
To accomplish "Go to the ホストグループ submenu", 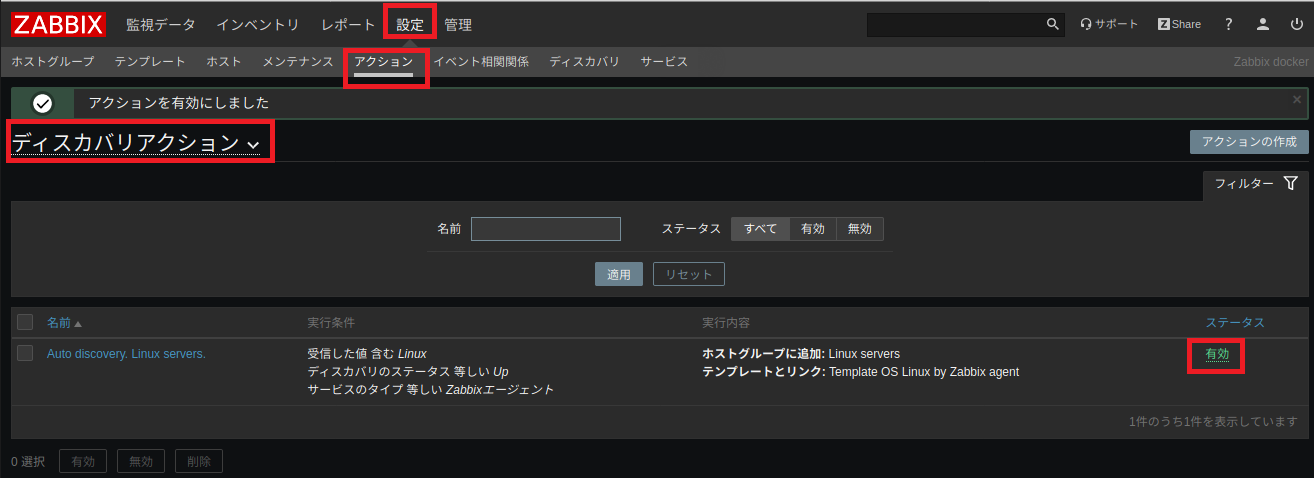I will point(53,62).
